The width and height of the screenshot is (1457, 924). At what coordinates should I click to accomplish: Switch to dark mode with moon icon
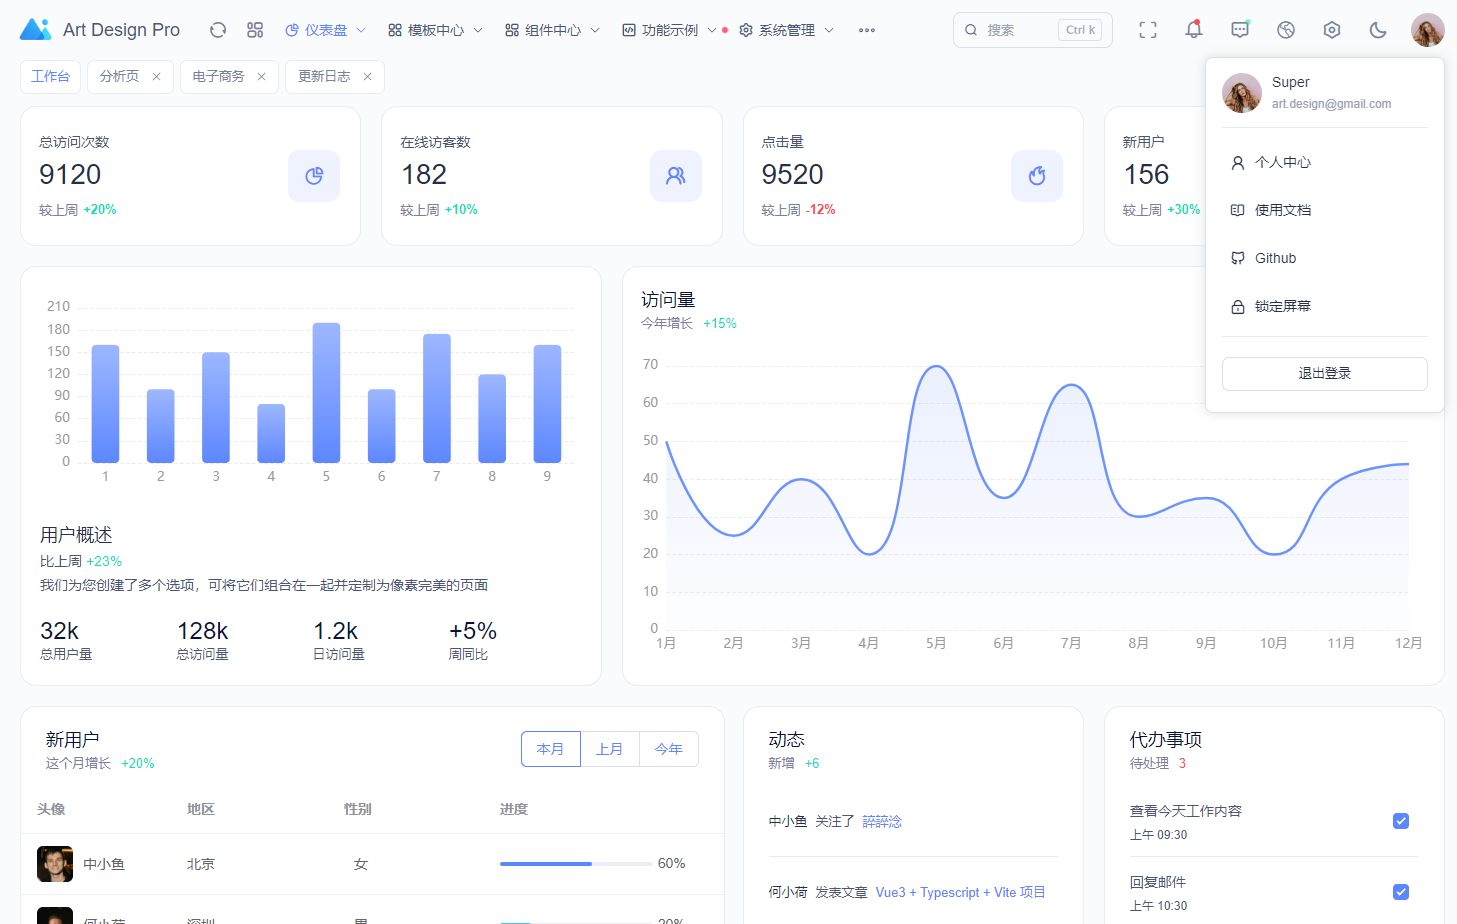tap(1378, 30)
